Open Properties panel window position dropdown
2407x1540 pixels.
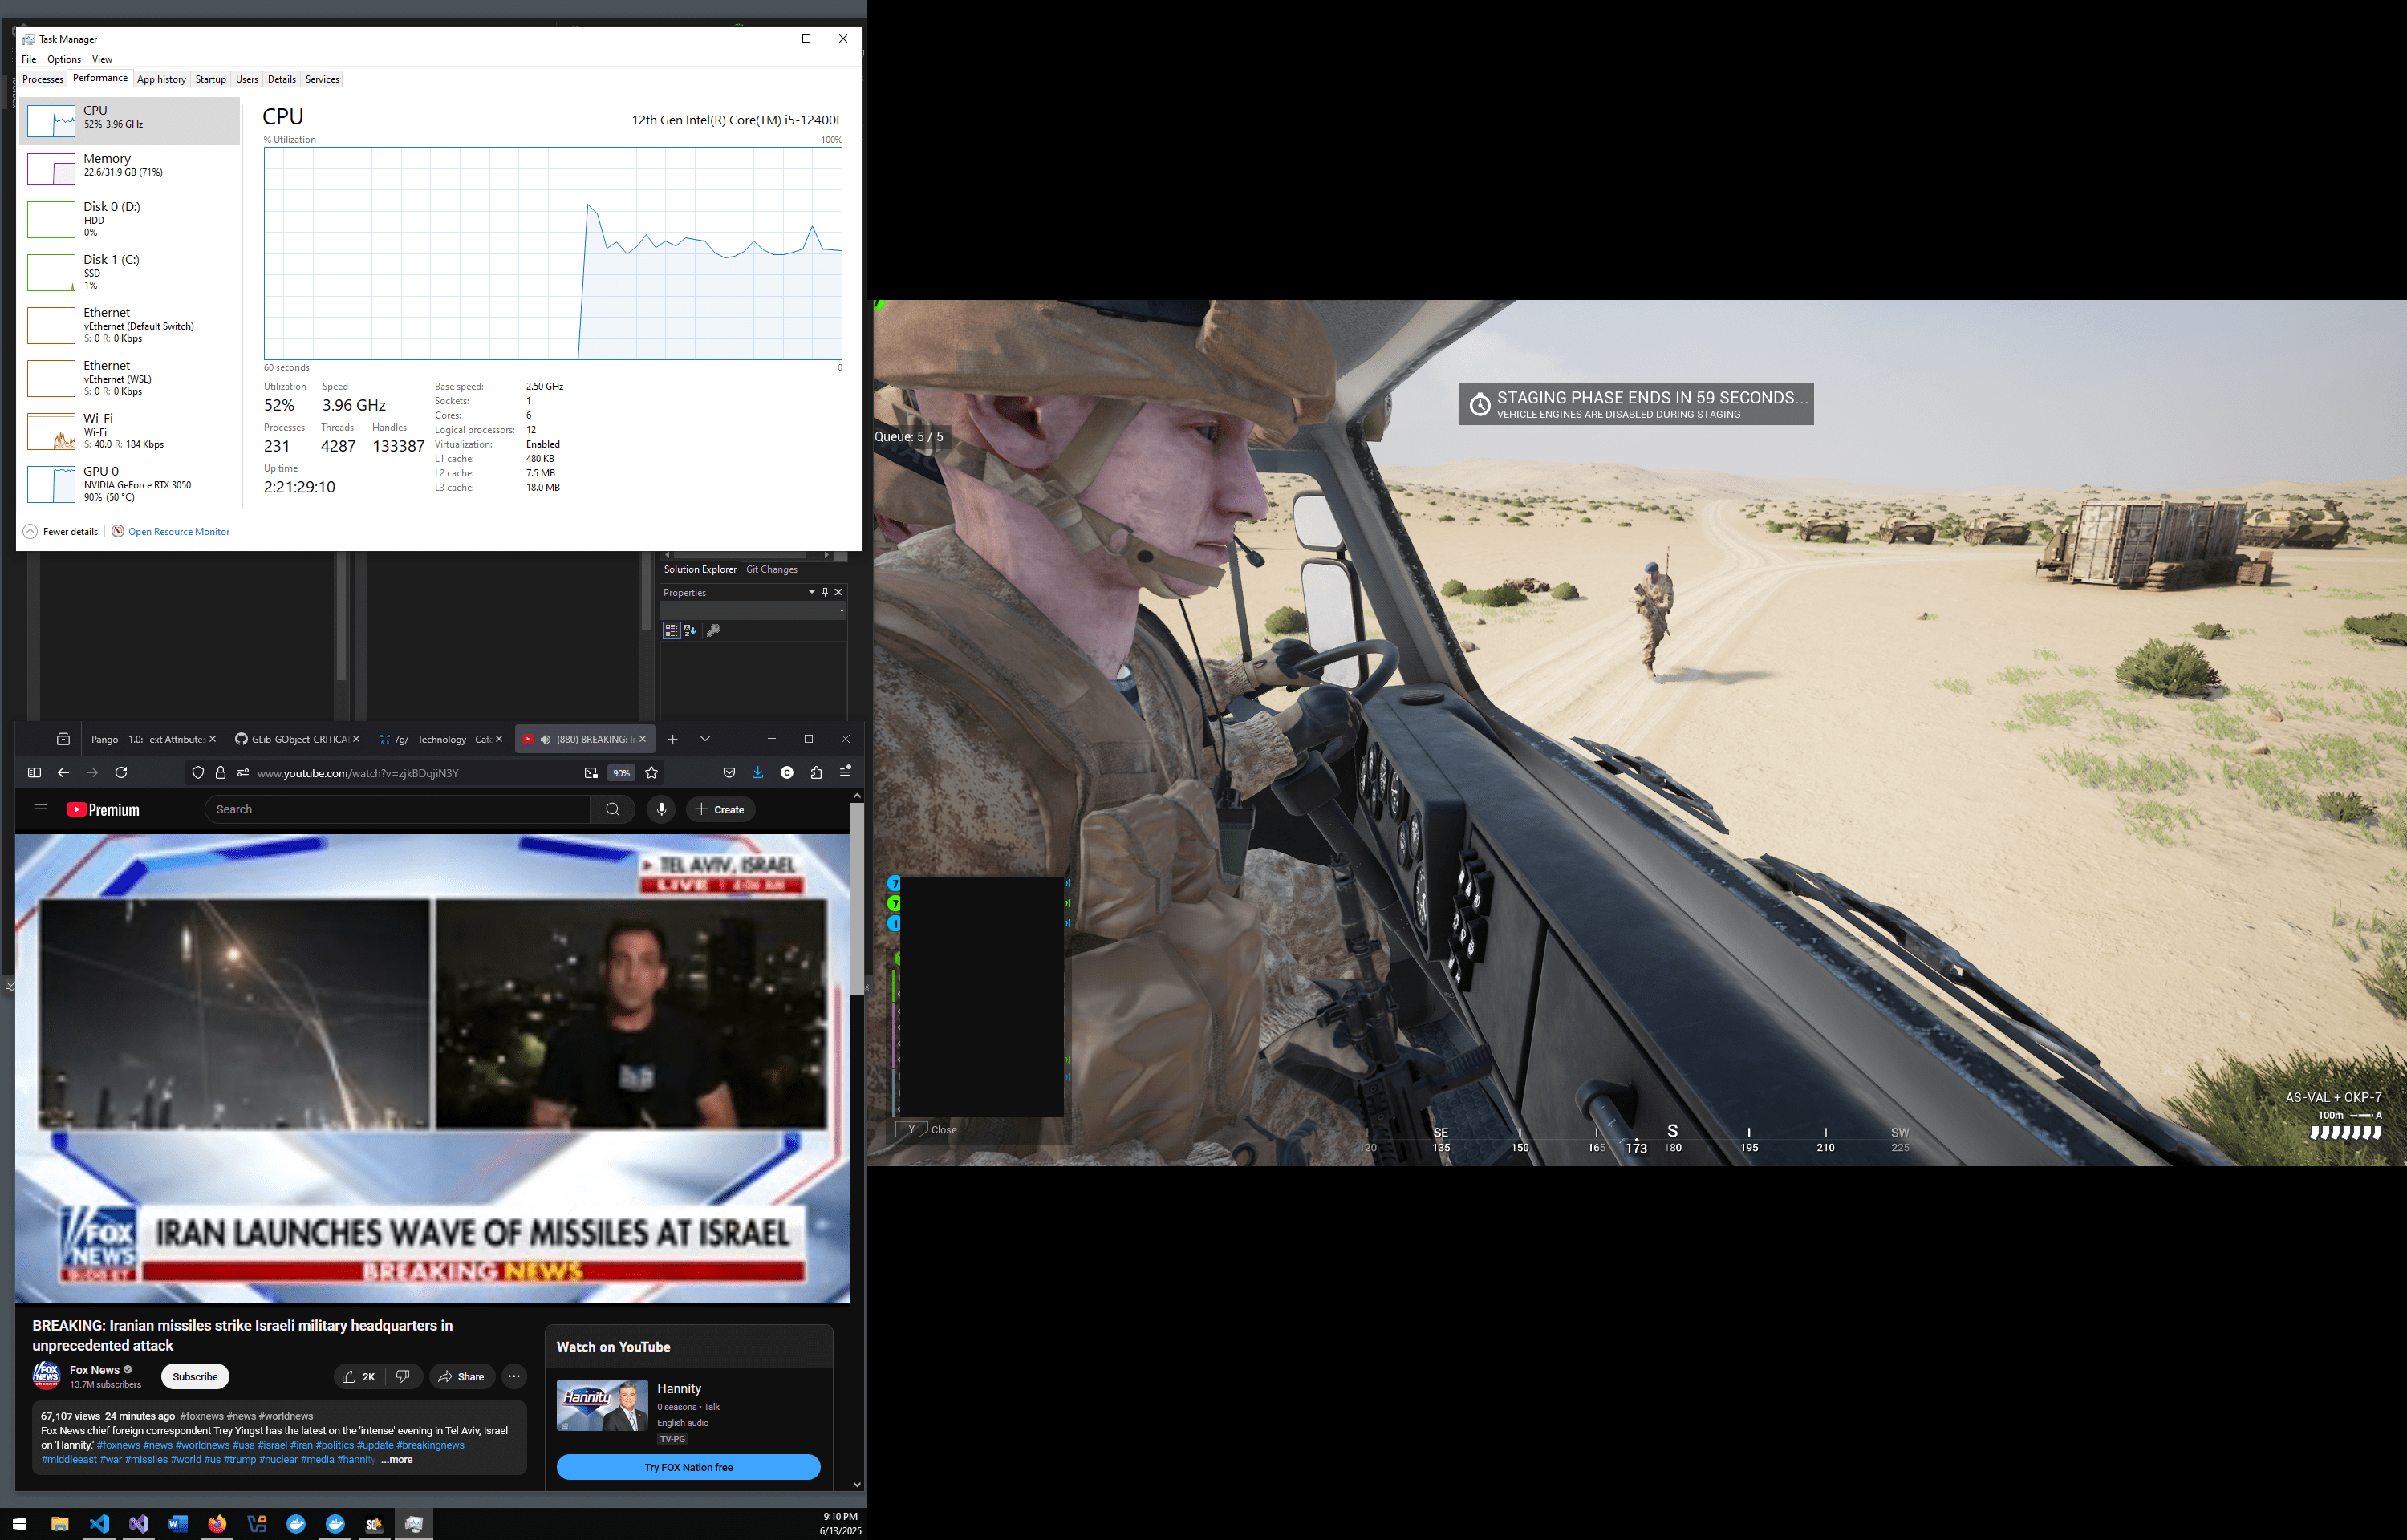pos(811,592)
